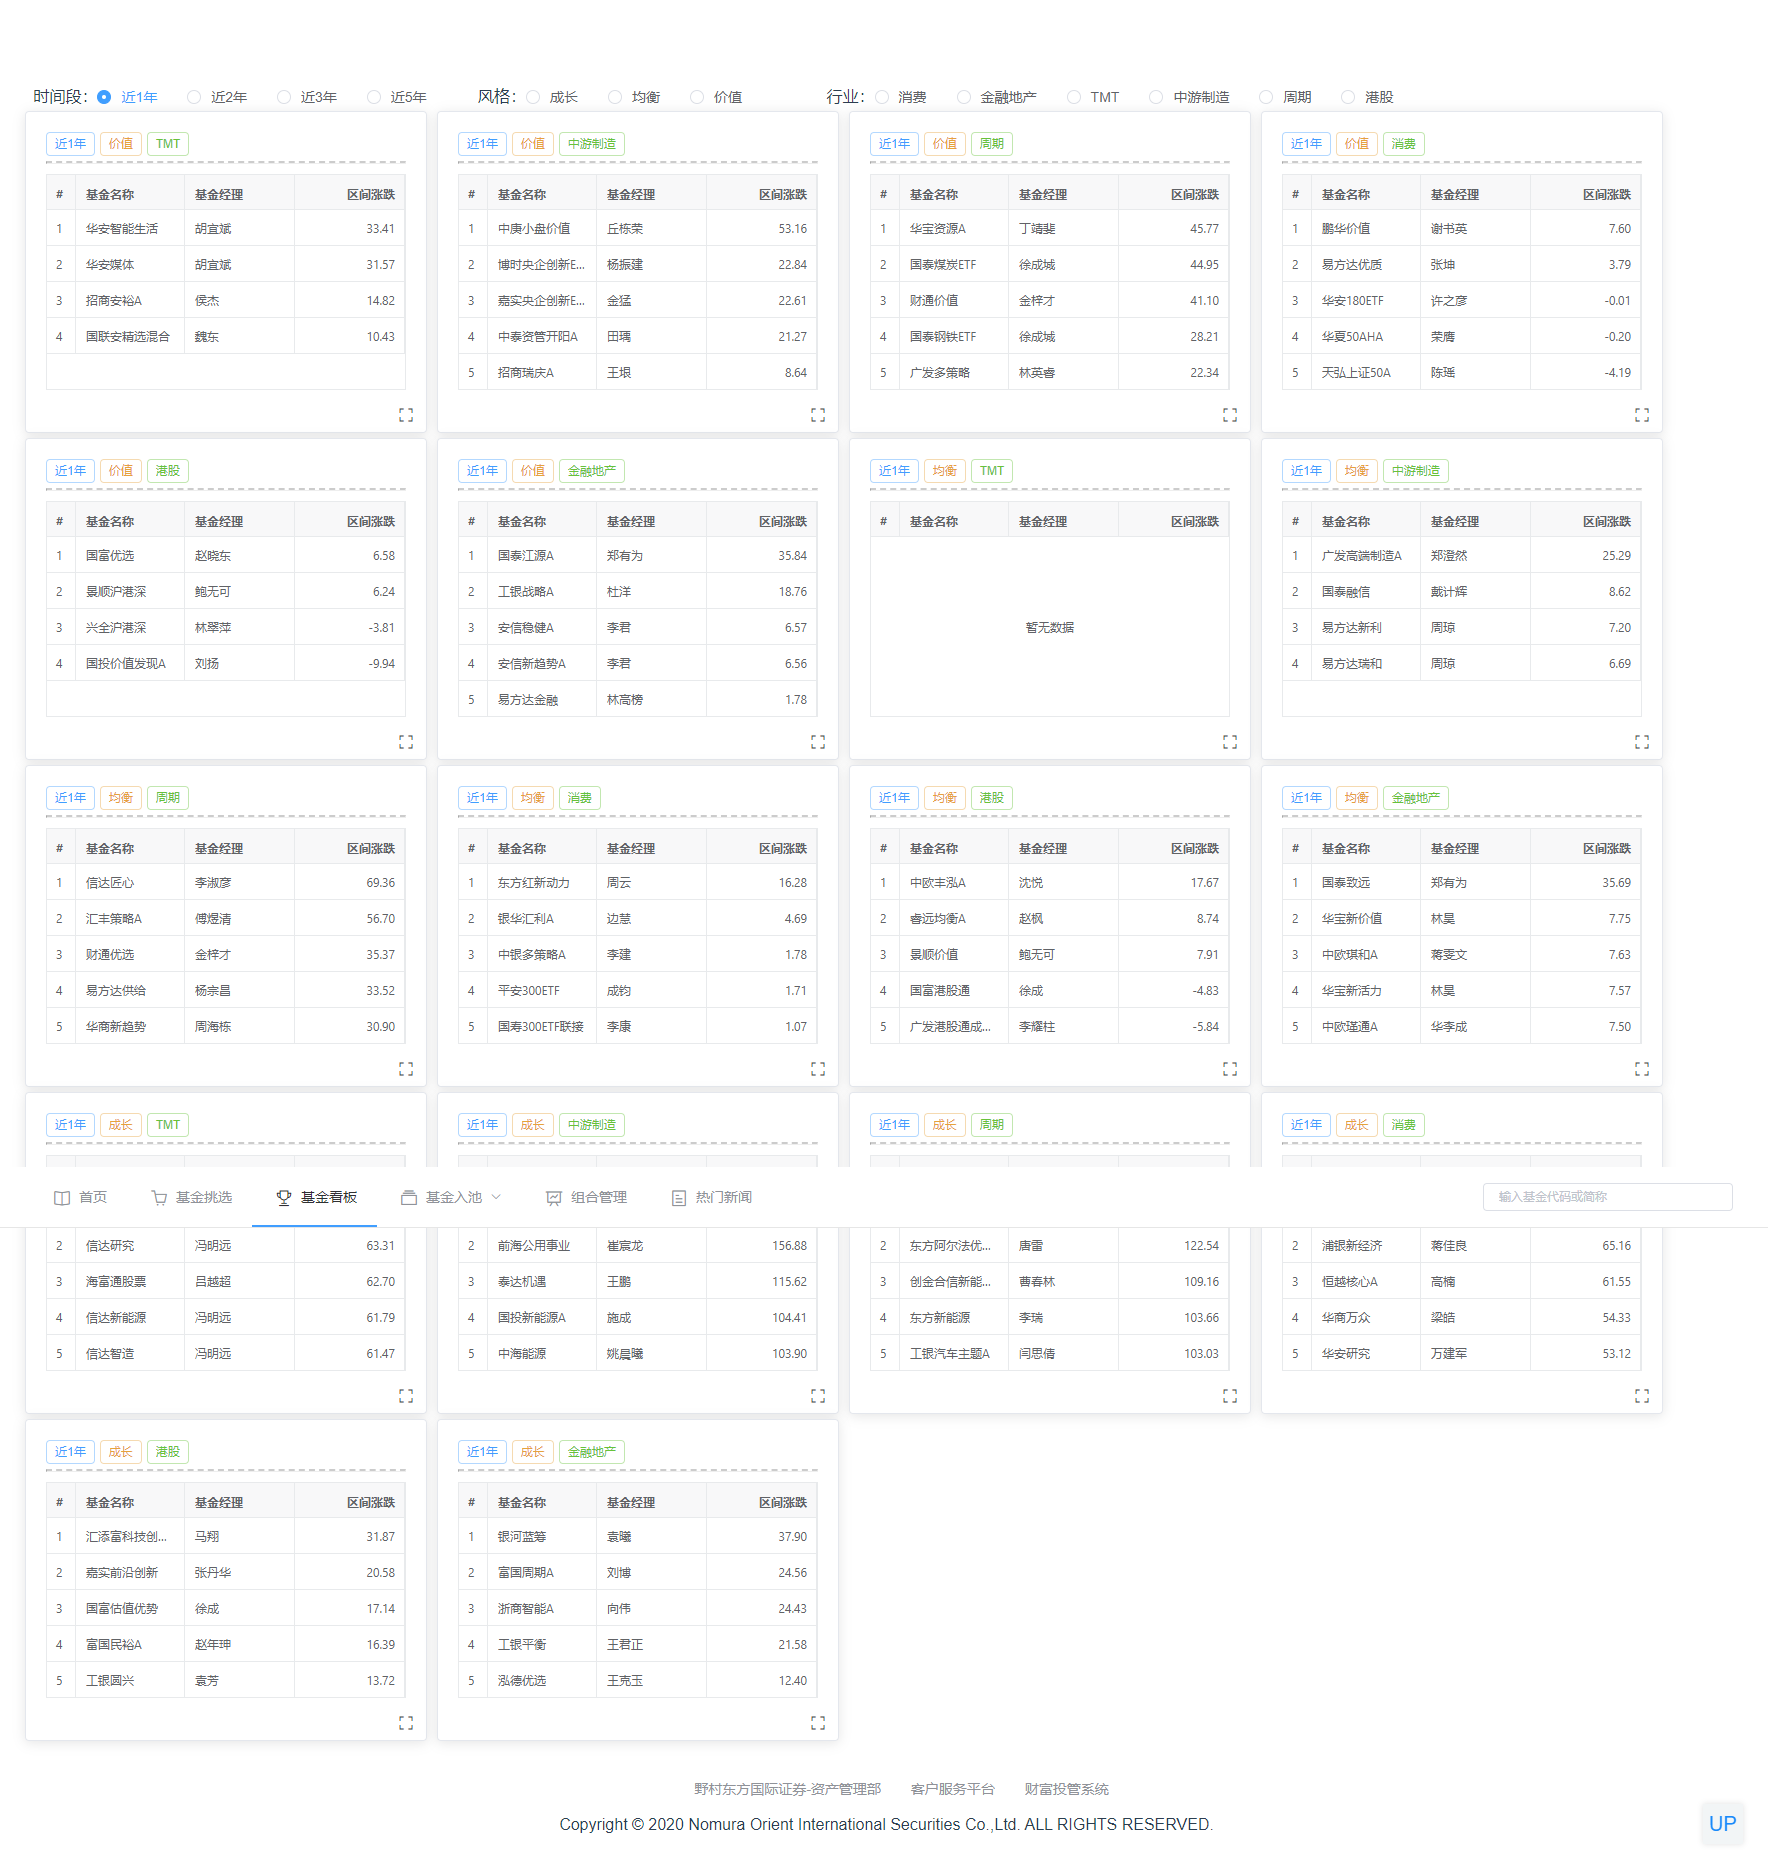Viewport: 1768px width, 1852px height.
Task: Expand the 近1年 价值 金融地产 card fullscreen
Action: coord(818,742)
